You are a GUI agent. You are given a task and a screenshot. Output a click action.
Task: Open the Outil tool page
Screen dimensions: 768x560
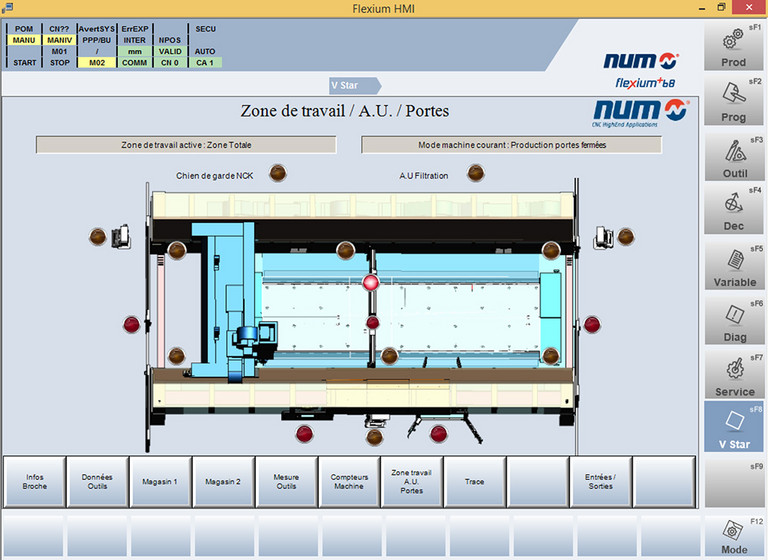[734, 156]
